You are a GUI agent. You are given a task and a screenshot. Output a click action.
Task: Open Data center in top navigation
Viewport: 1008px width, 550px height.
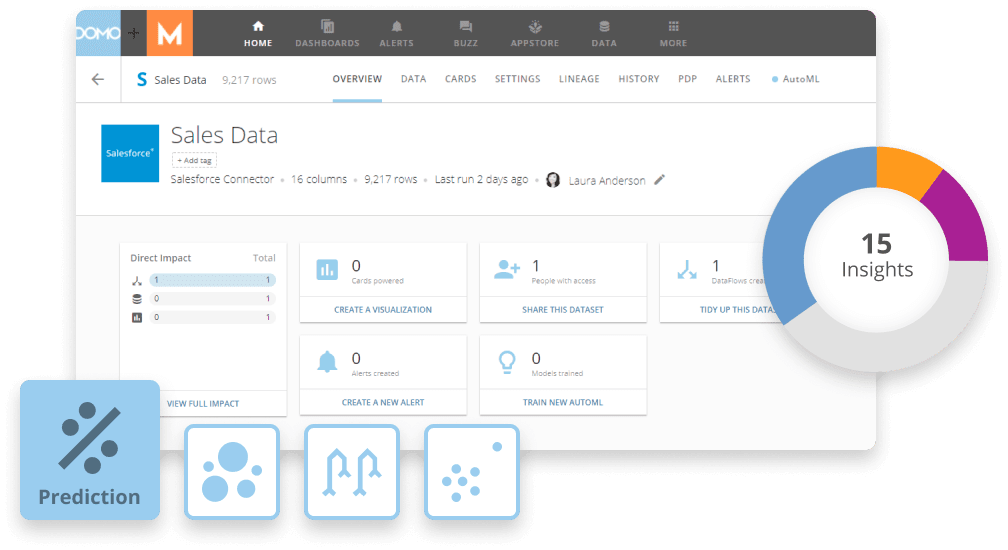[x=604, y=33]
